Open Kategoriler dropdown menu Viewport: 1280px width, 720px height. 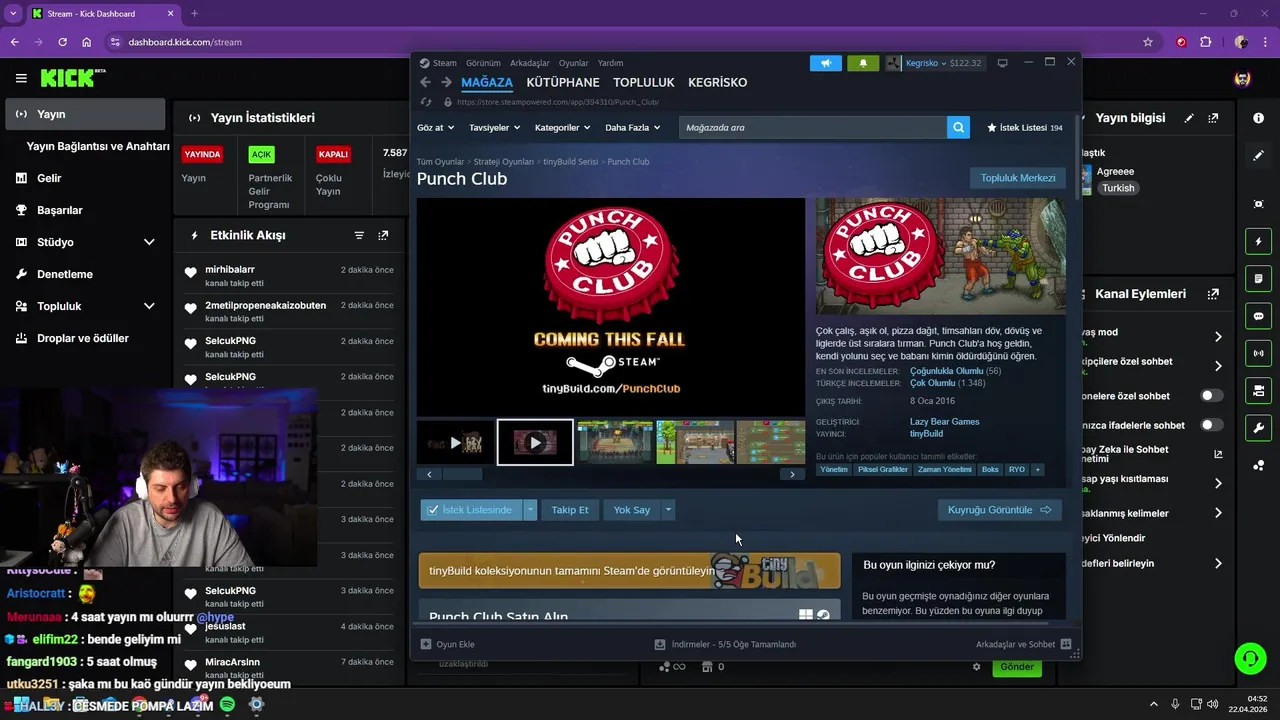pyautogui.click(x=562, y=128)
